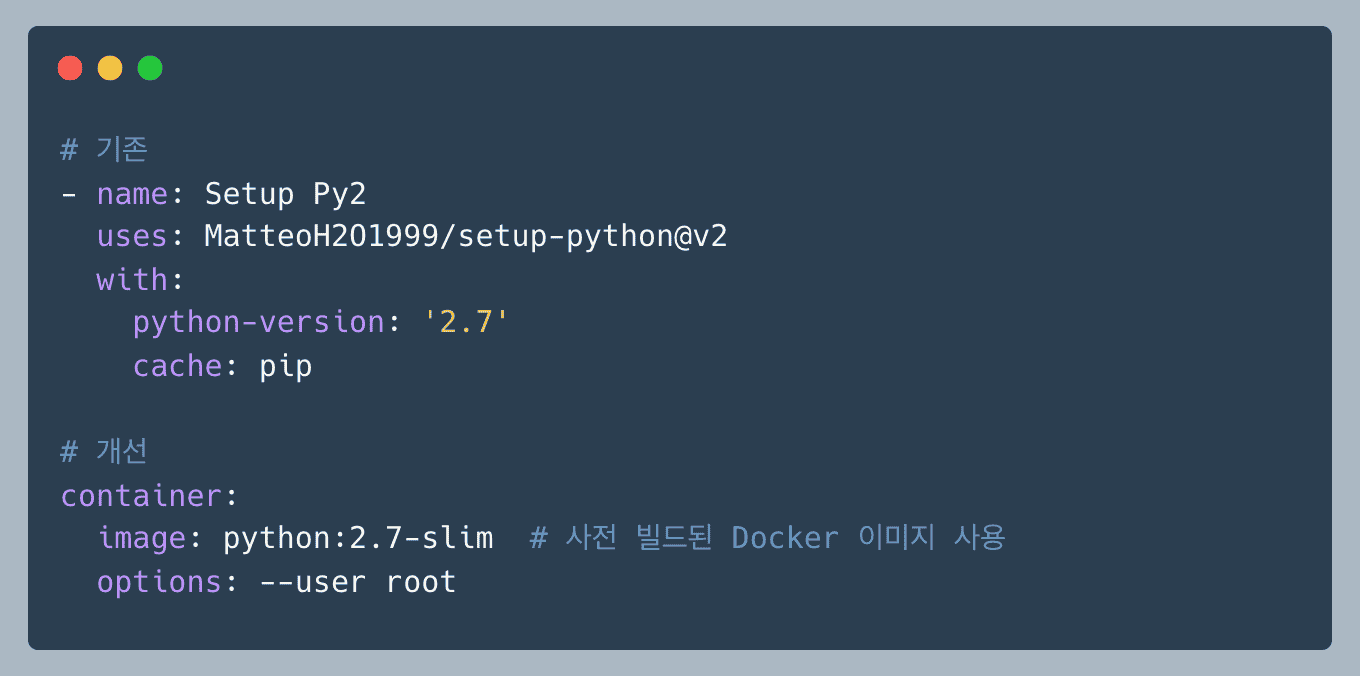The width and height of the screenshot is (1360, 676).
Task: Click the '2.7' version string value
Action: (466, 322)
